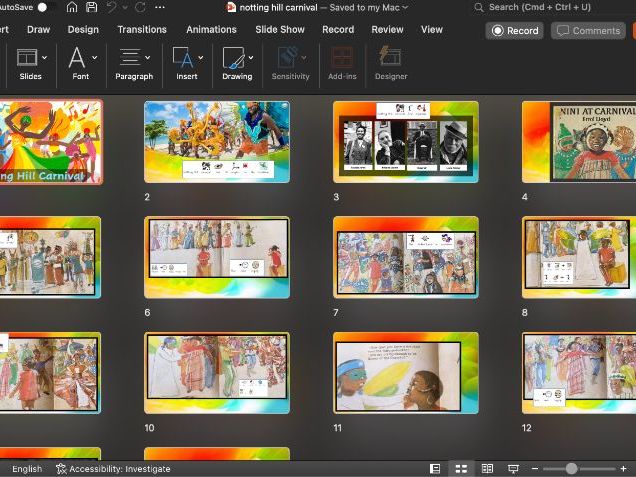Open the Draw tab
636x477 pixels.
(x=39, y=30)
